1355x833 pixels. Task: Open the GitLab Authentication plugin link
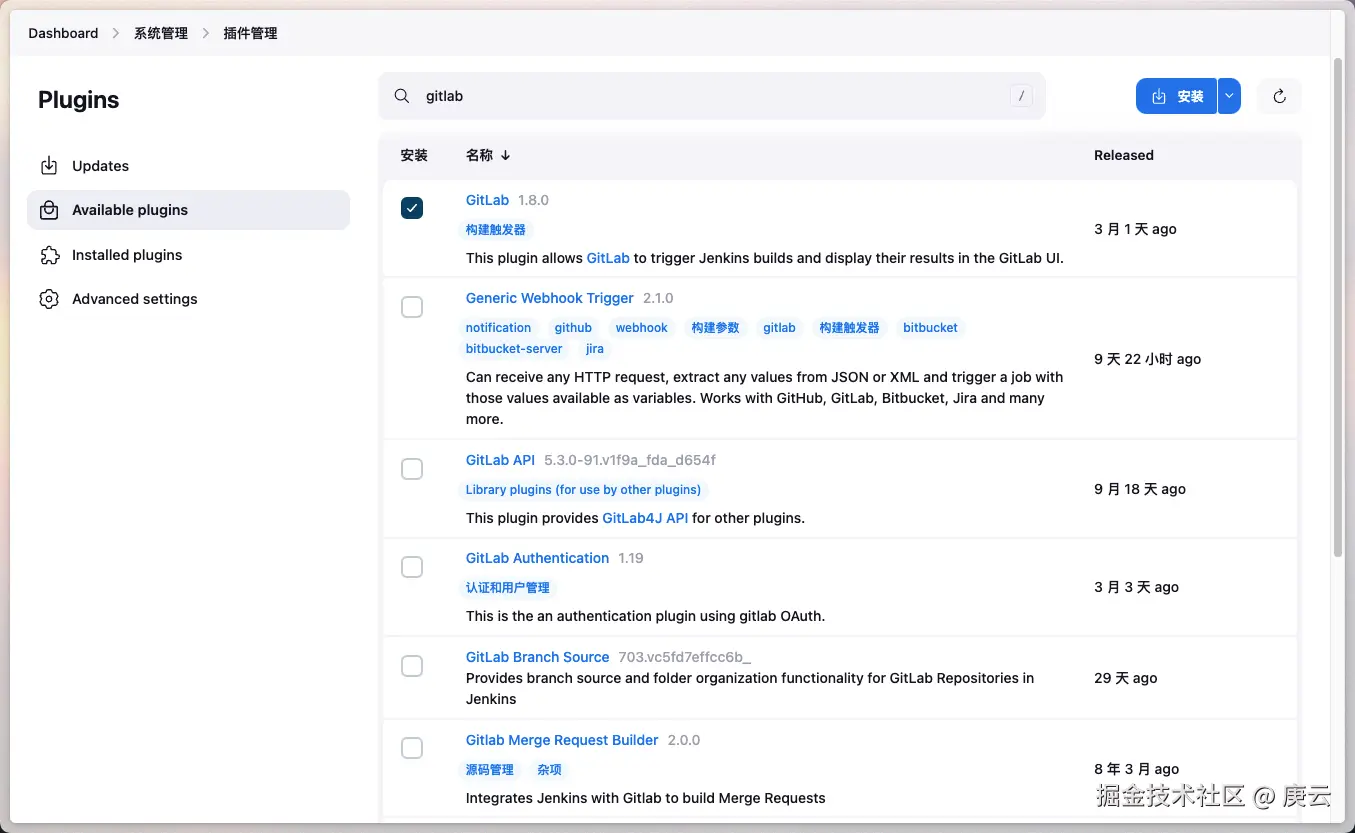point(537,558)
